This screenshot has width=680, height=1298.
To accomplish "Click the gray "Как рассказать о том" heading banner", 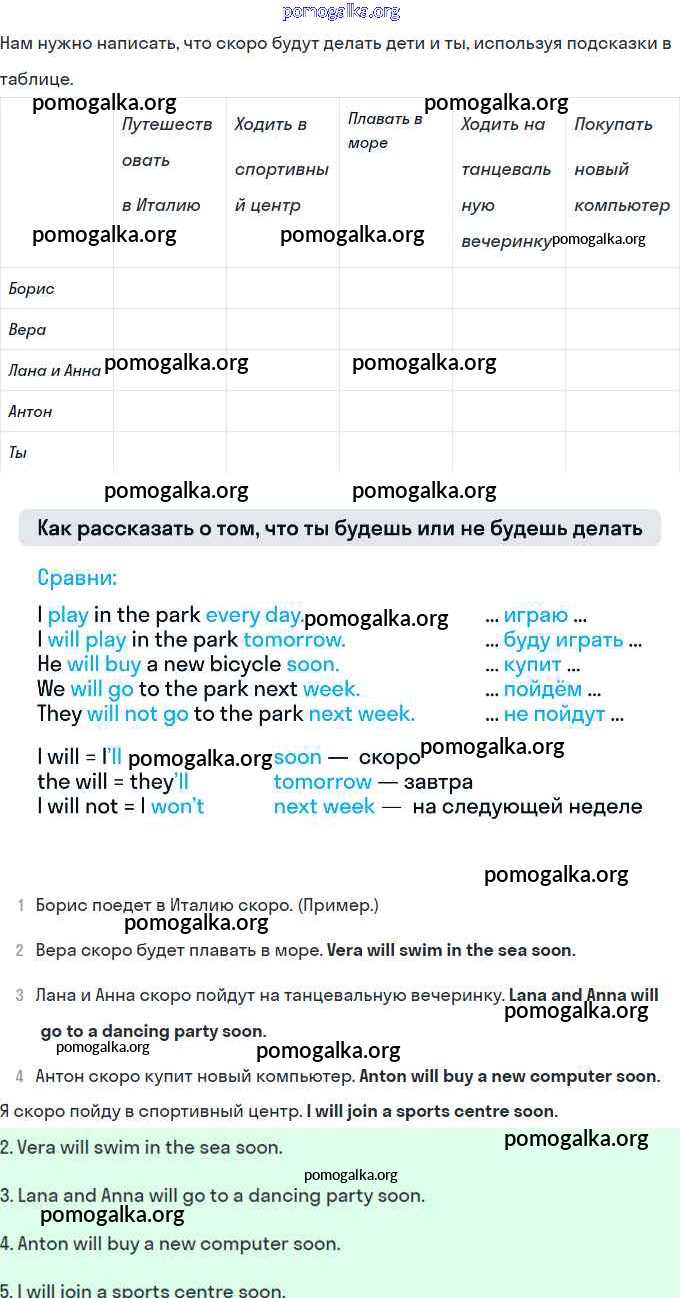I will (339, 528).
